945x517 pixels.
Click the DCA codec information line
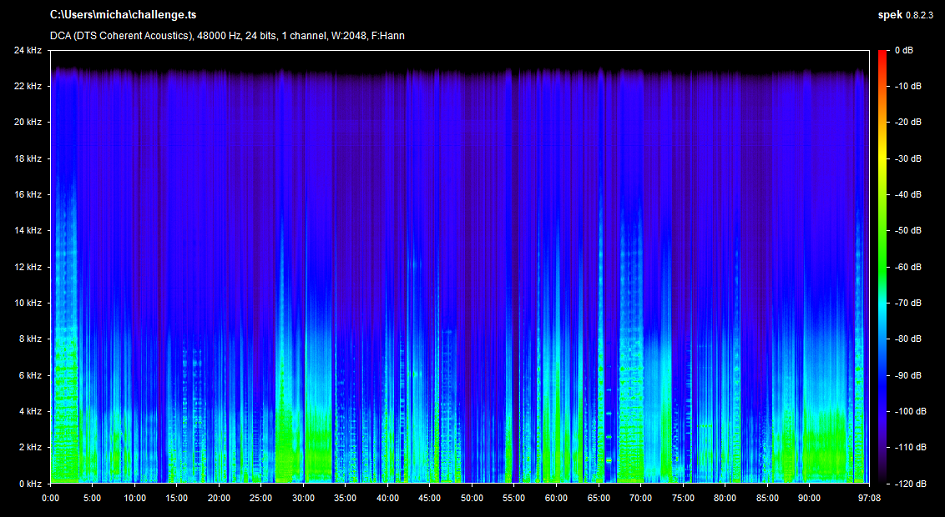pyautogui.click(x=227, y=36)
